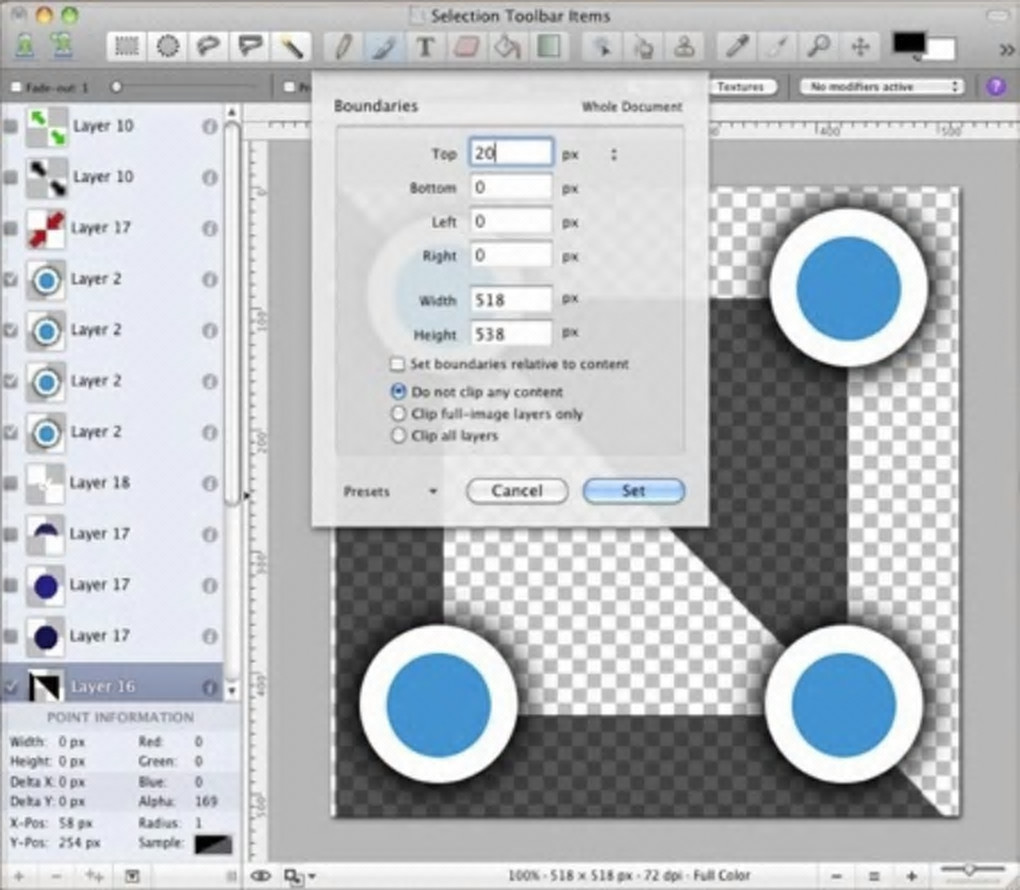
Task: Click the actual size equals icon
Action: 874,876
